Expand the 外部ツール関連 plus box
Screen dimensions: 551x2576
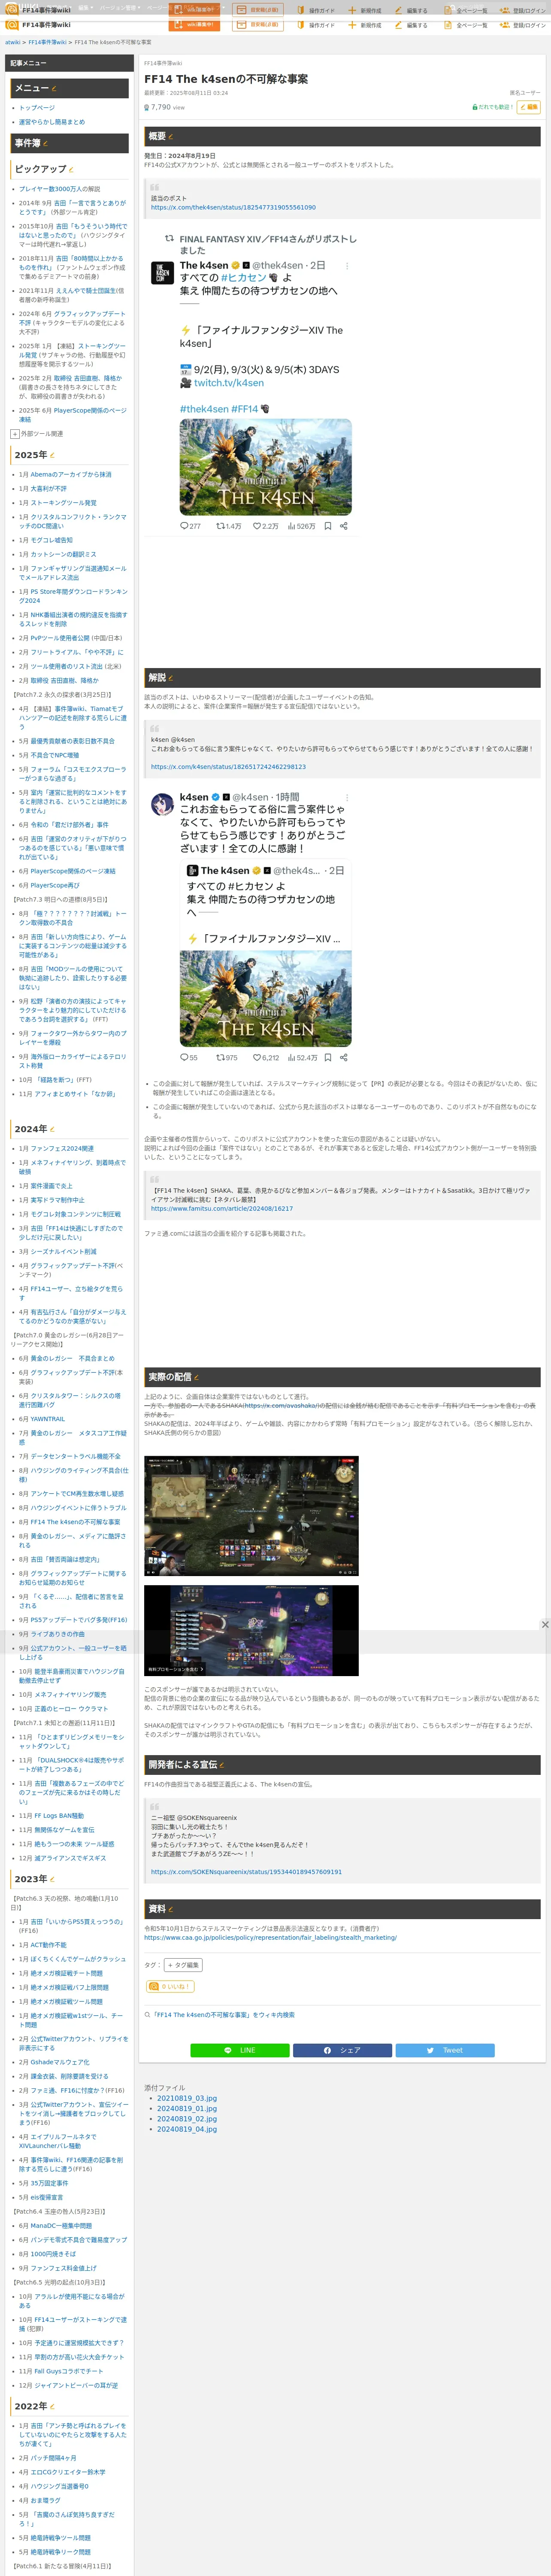click(15, 434)
